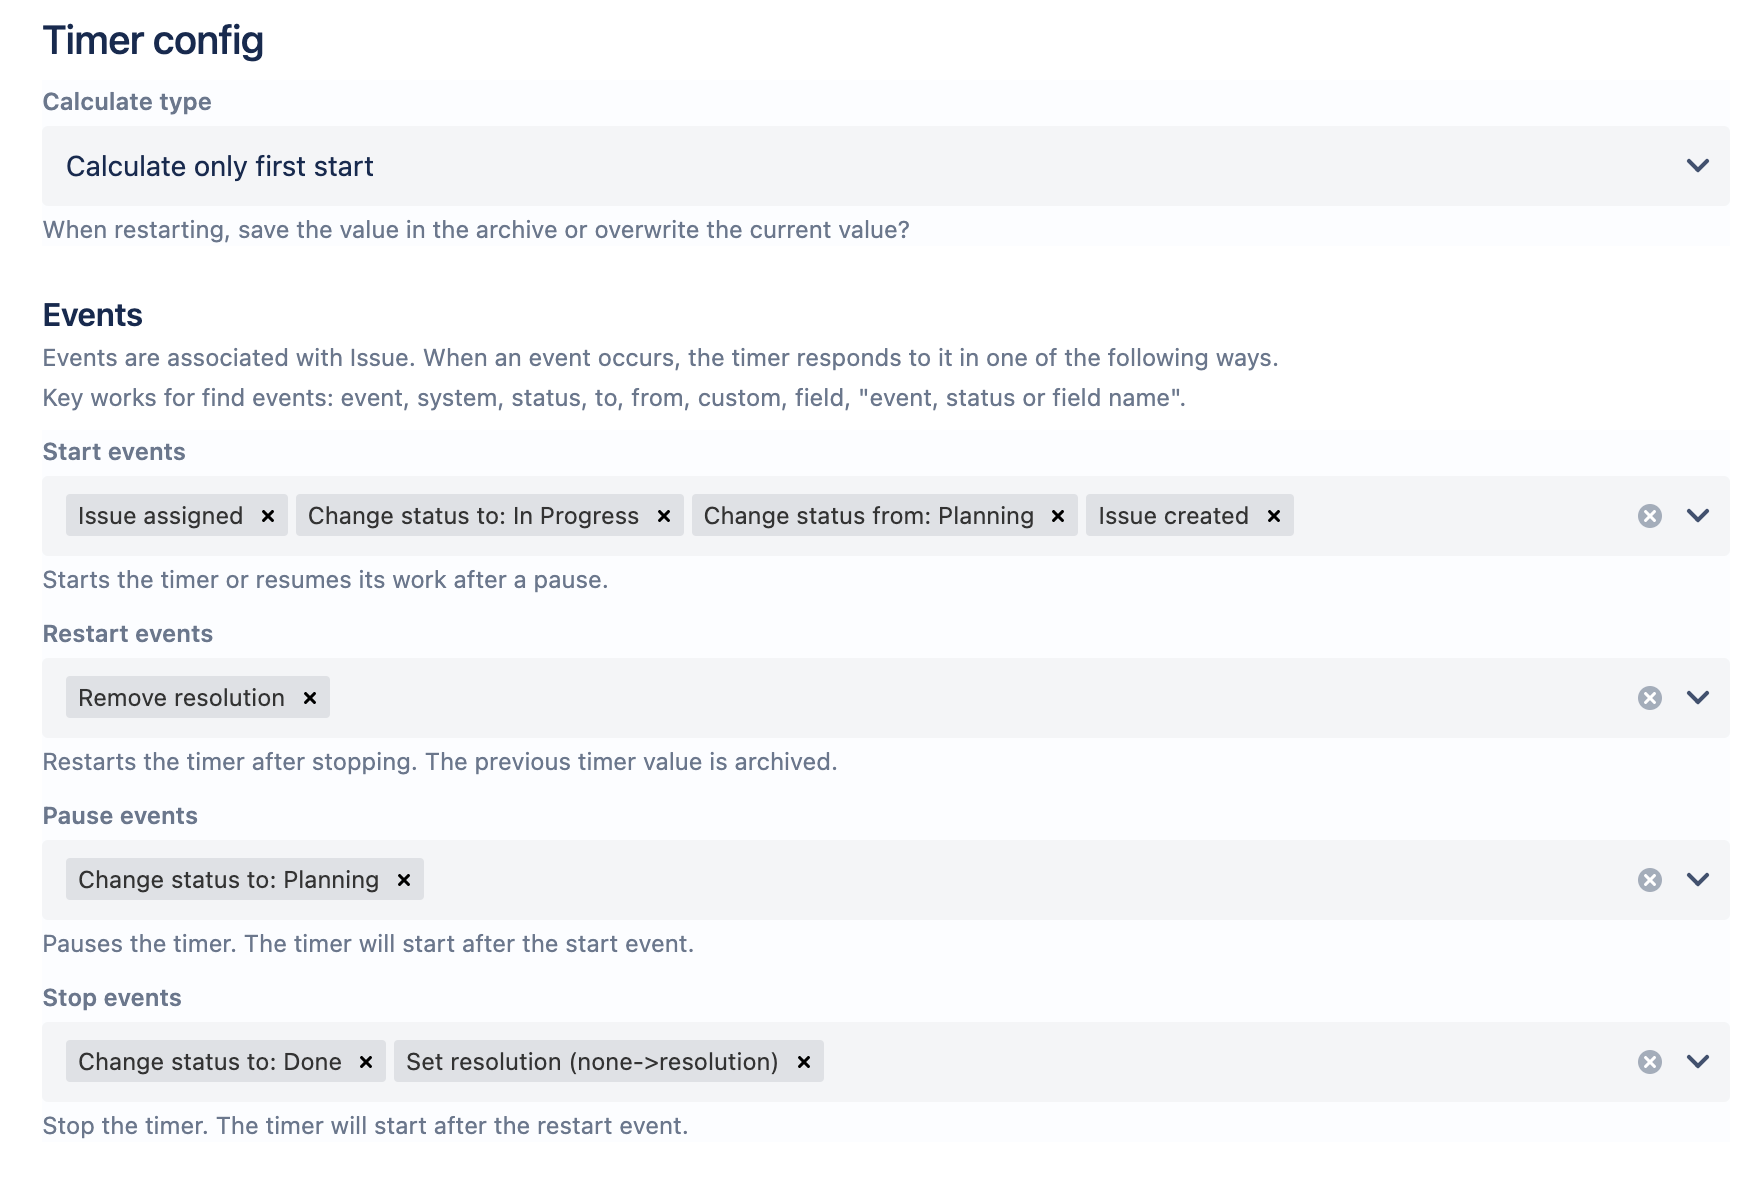Remove the Change status to: In Progress tag
1764x1188 pixels.
[664, 516]
